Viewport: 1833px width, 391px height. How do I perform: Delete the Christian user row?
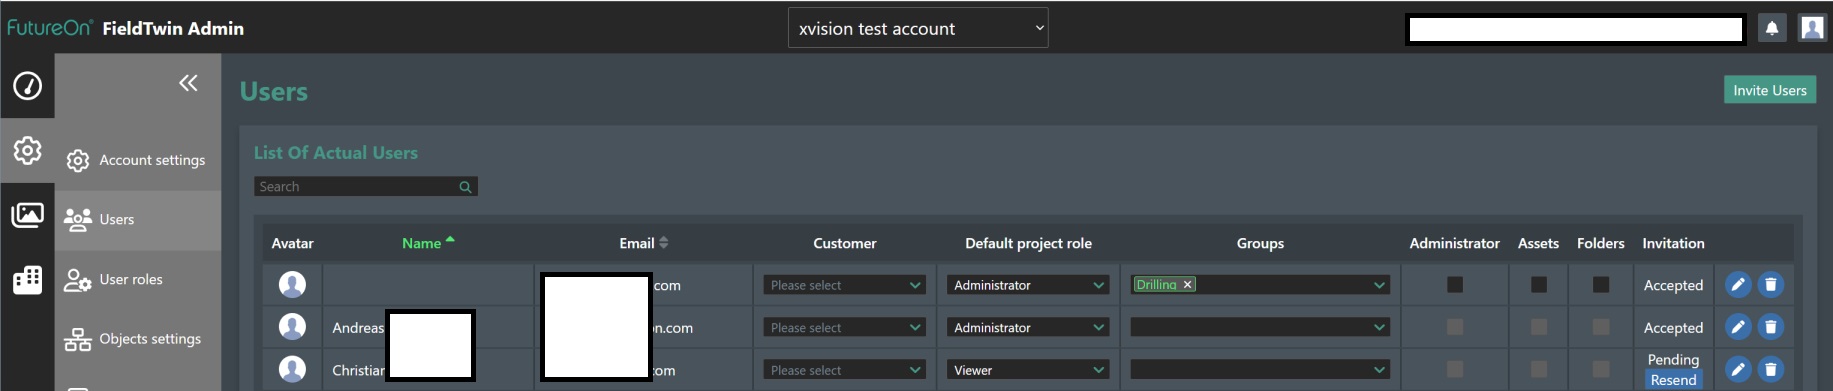click(x=1770, y=369)
